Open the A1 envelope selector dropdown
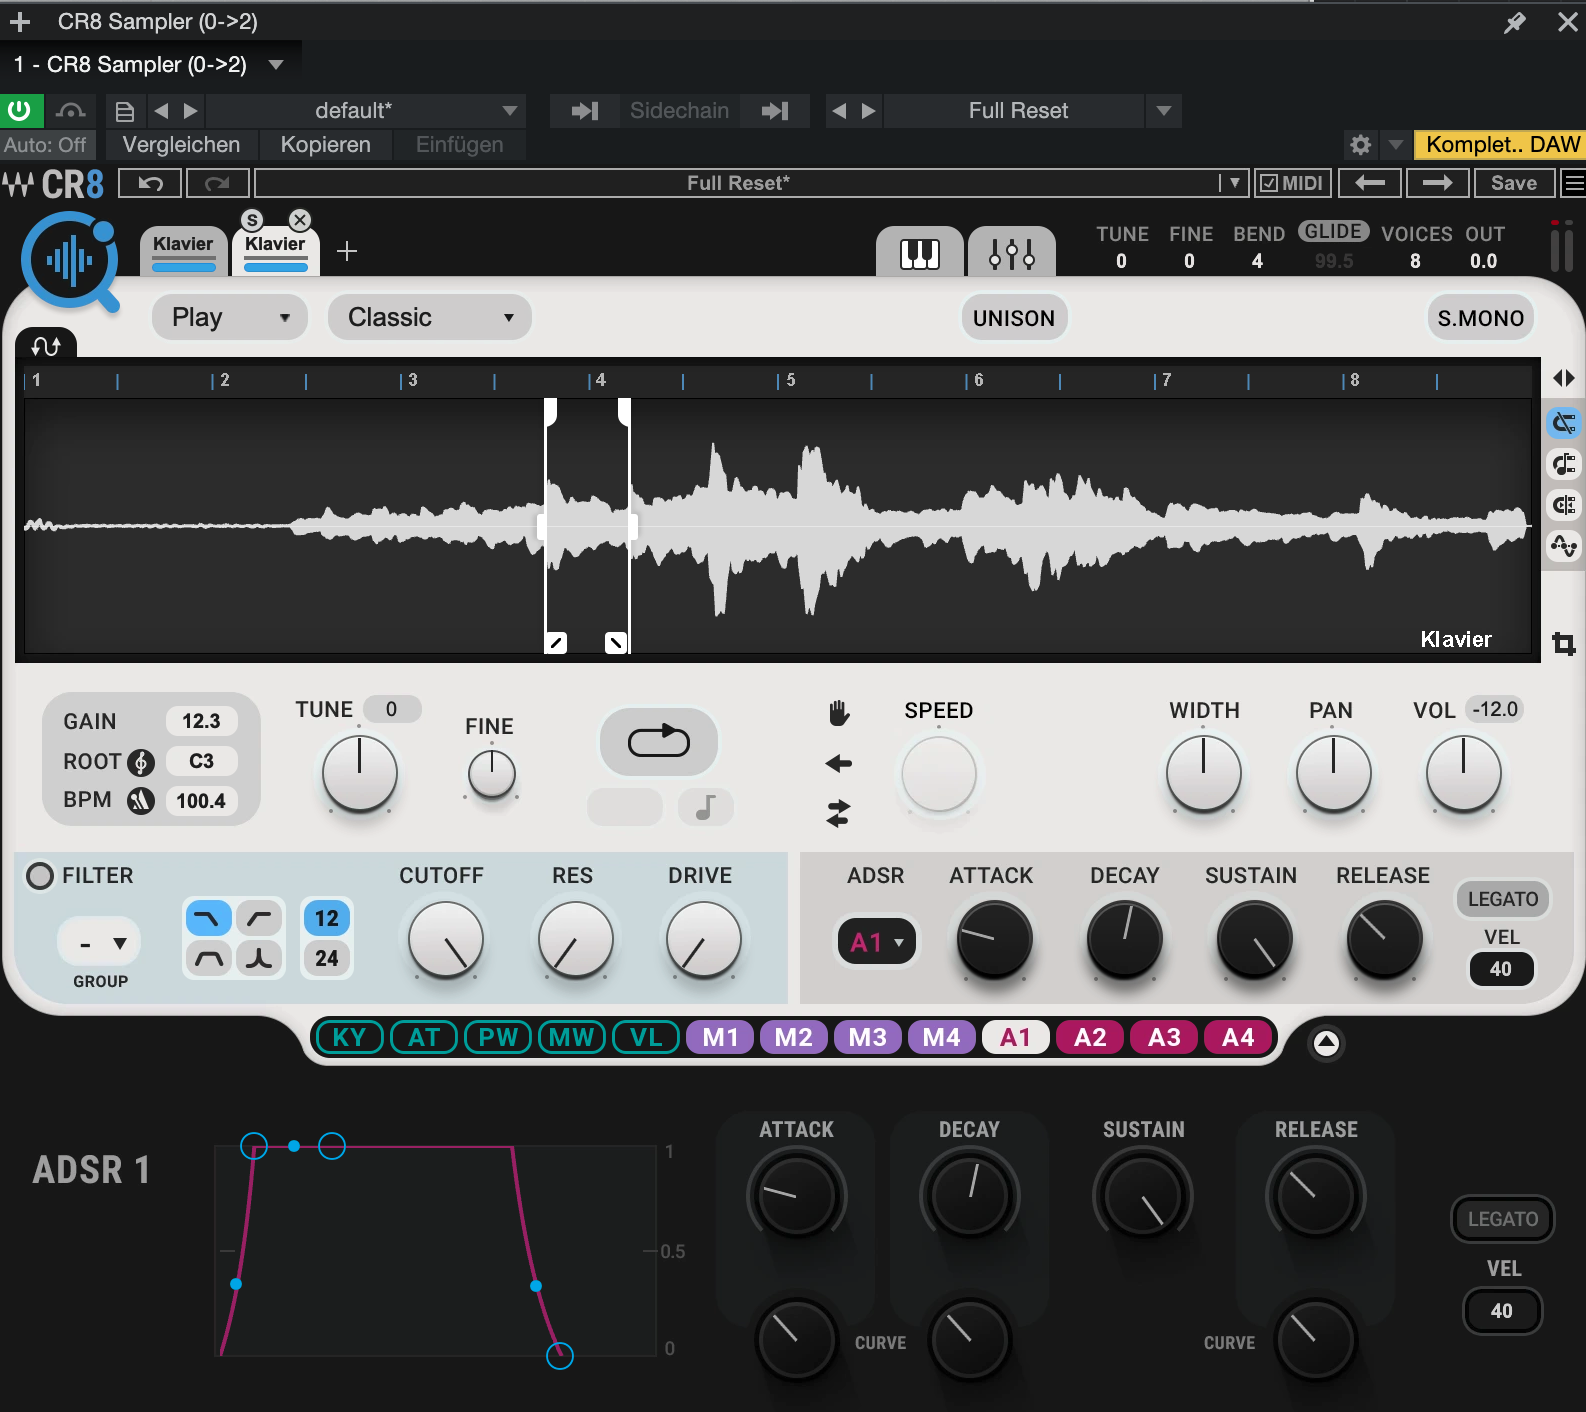Image resolution: width=1586 pixels, height=1412 pixels. 877,942
